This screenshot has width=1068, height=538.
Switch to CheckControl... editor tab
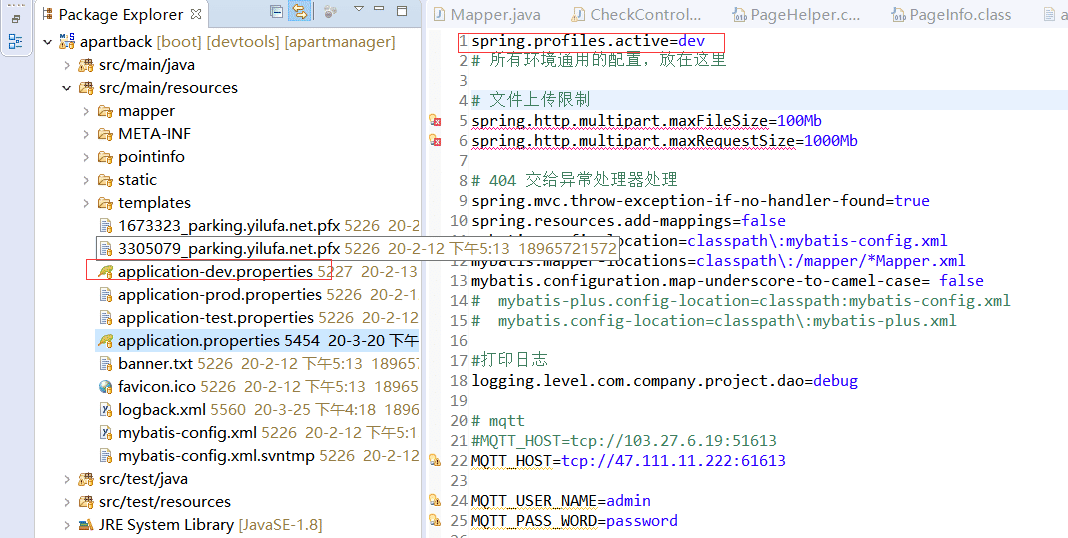(x=637, y=15)
